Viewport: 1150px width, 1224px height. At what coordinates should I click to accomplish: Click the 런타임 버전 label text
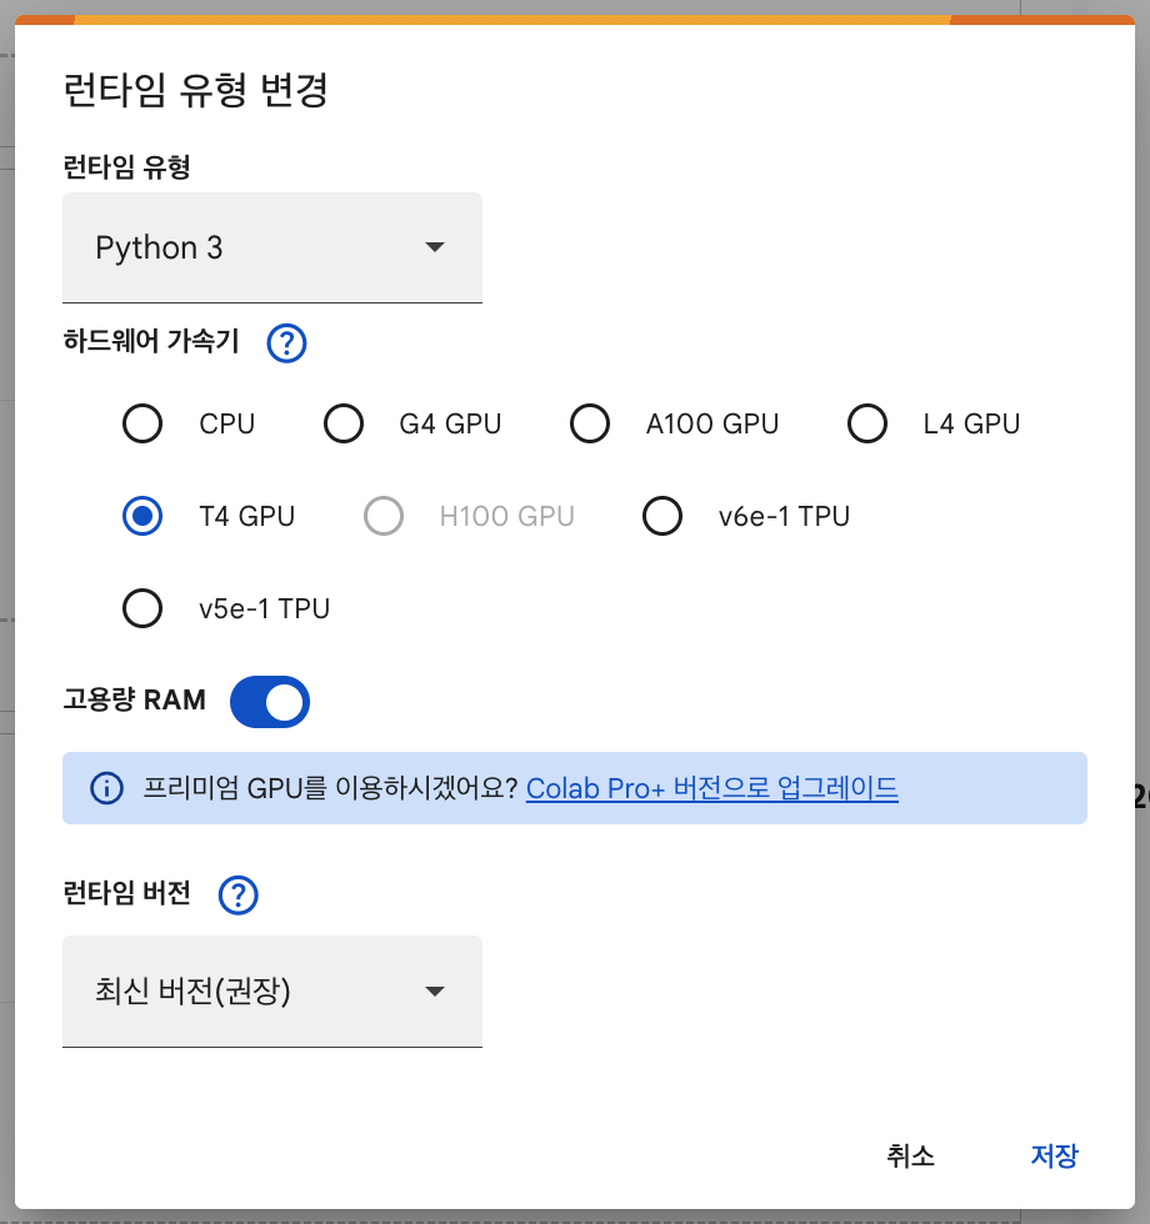127,892
